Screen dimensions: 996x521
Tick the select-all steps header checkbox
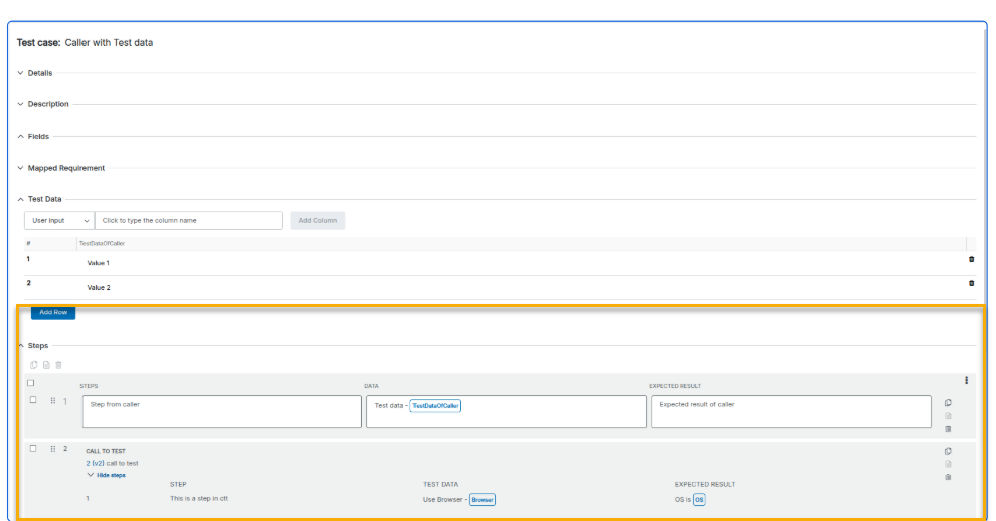tap(31, 383)
